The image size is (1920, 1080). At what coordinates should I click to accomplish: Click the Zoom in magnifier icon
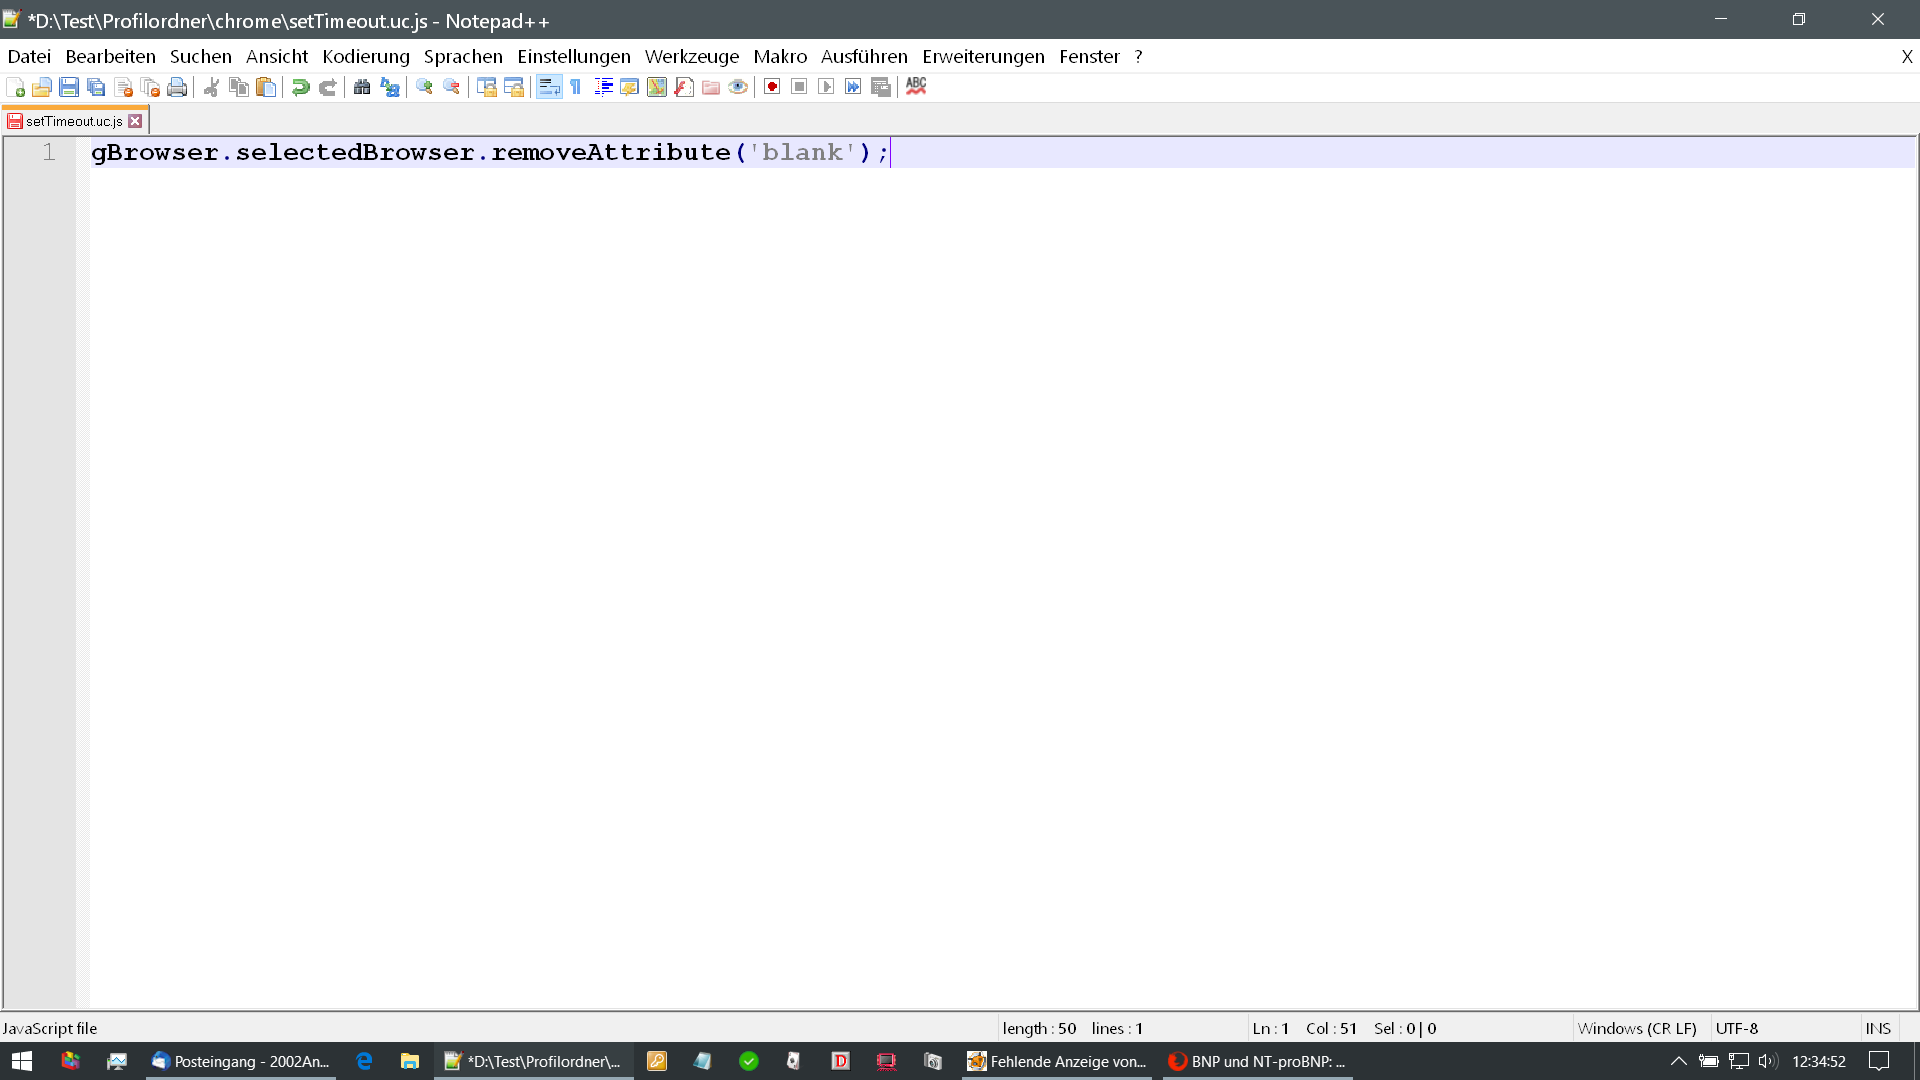click(424, 87)
